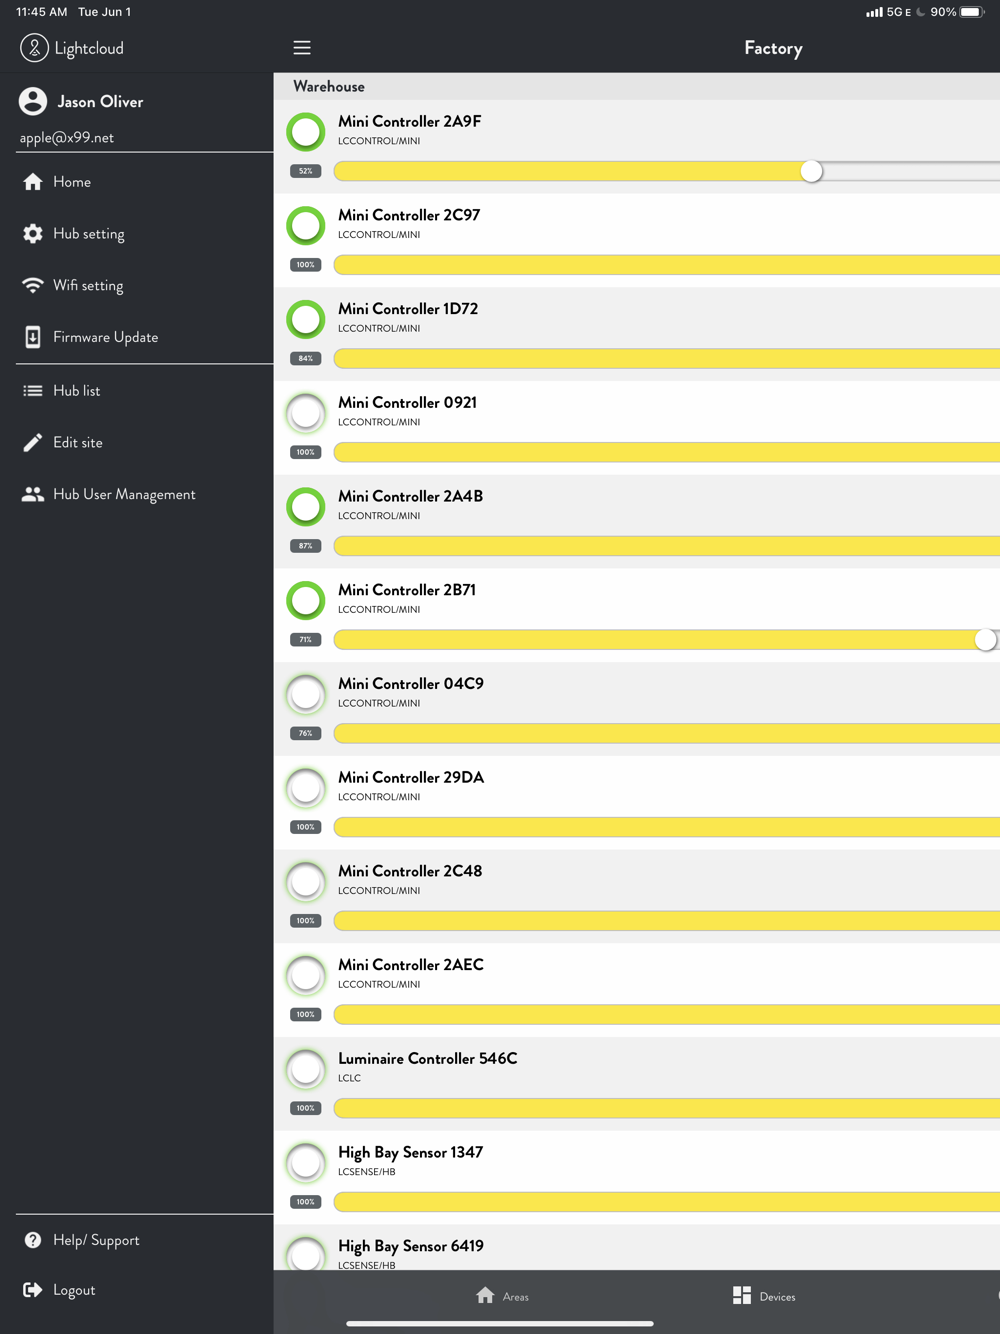1000x1334 pixels.
Task: Click the Mini Controller 0921 brightness slider
Action: click(667, 452)
